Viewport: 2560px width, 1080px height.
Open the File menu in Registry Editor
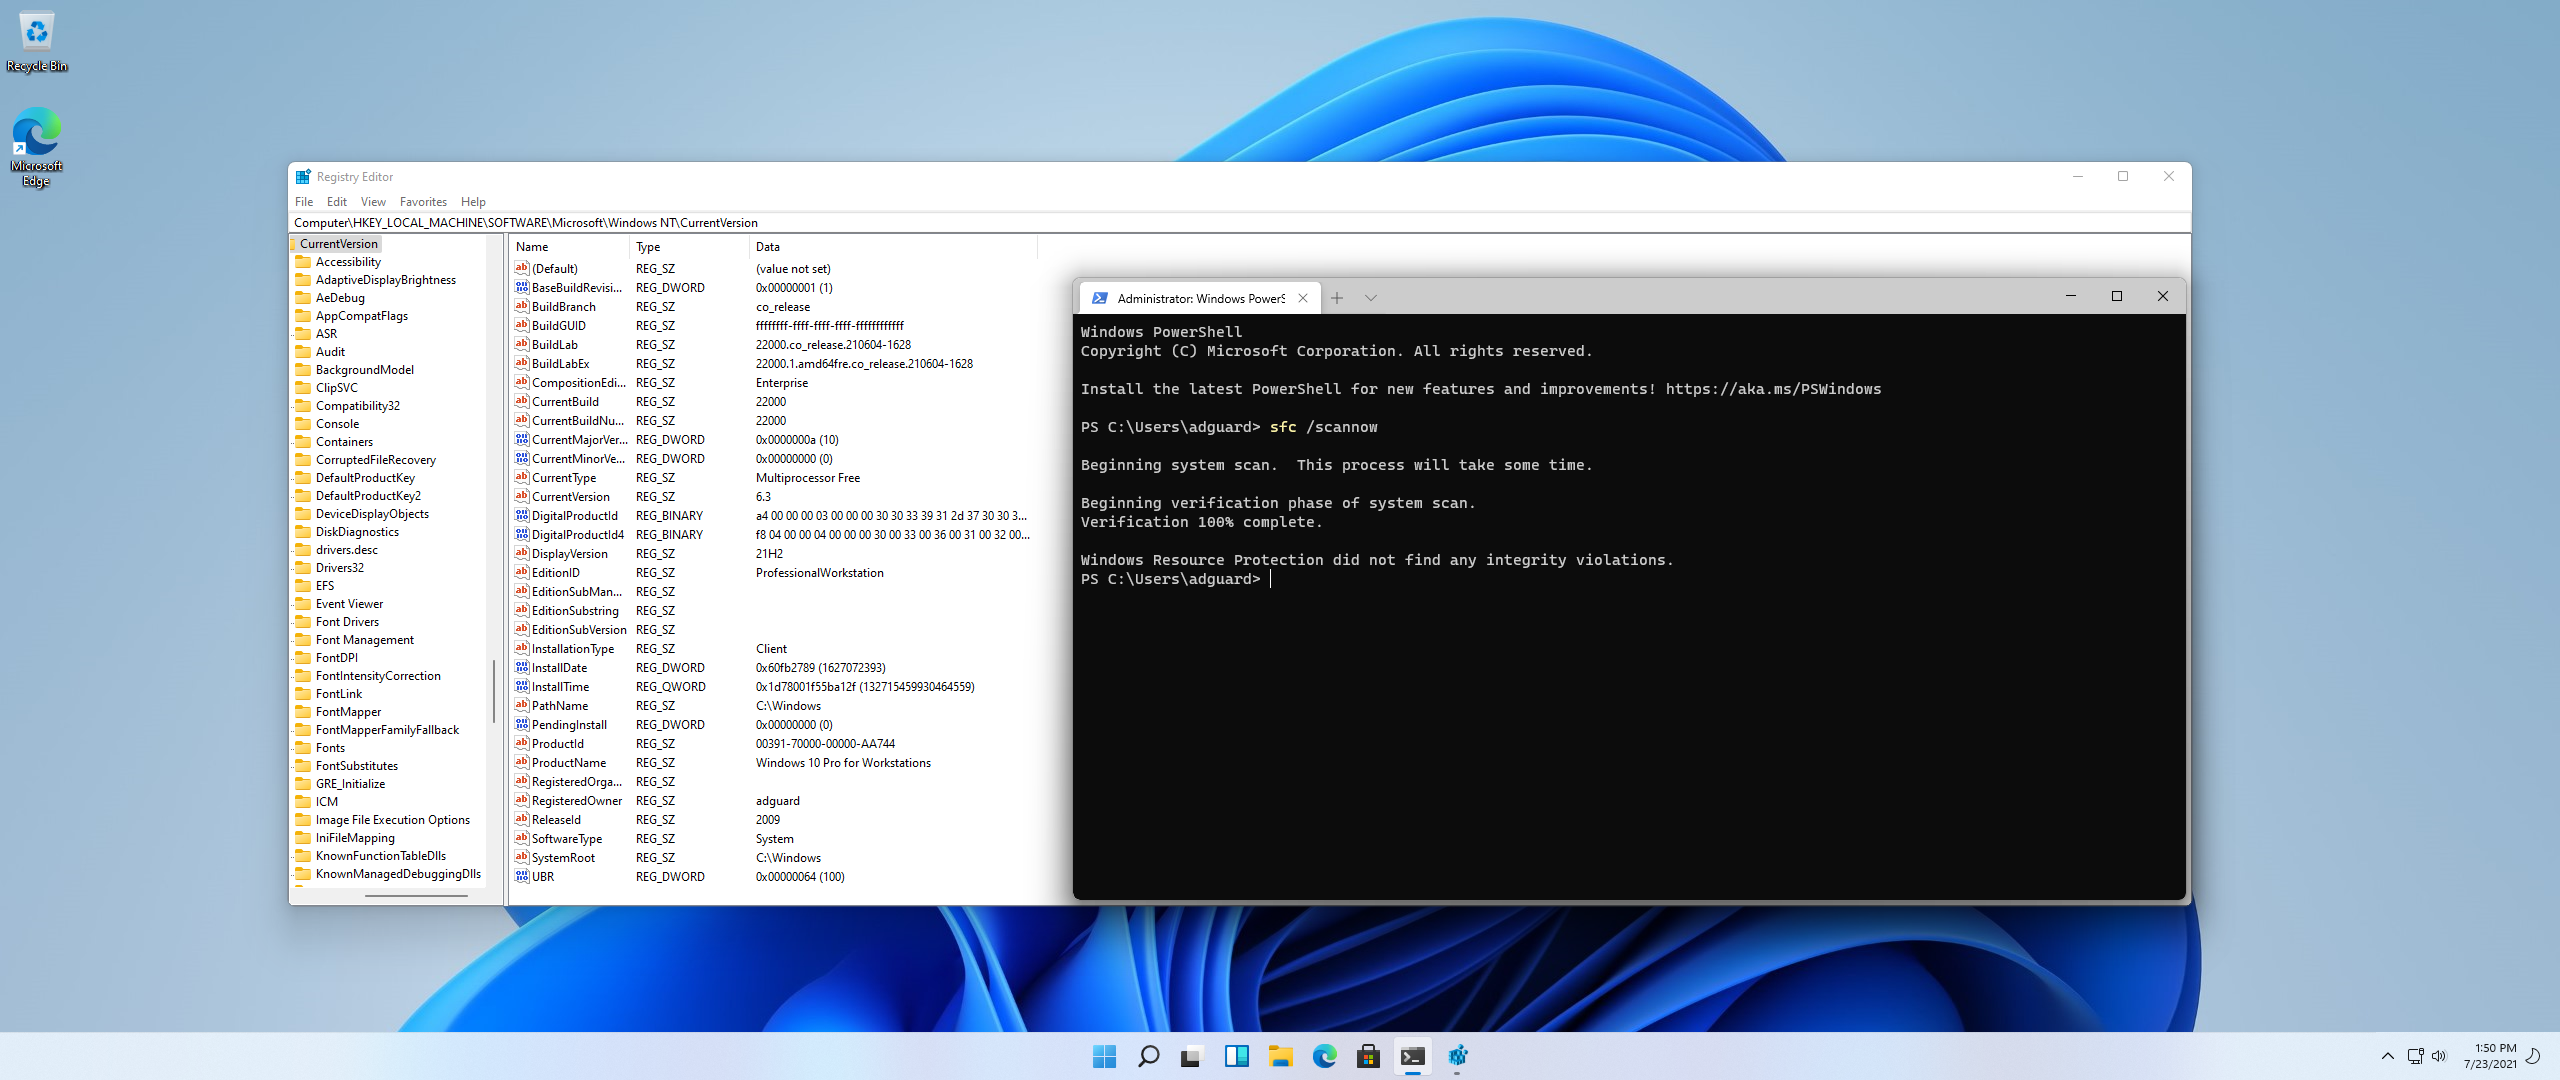tap(304, 202)
